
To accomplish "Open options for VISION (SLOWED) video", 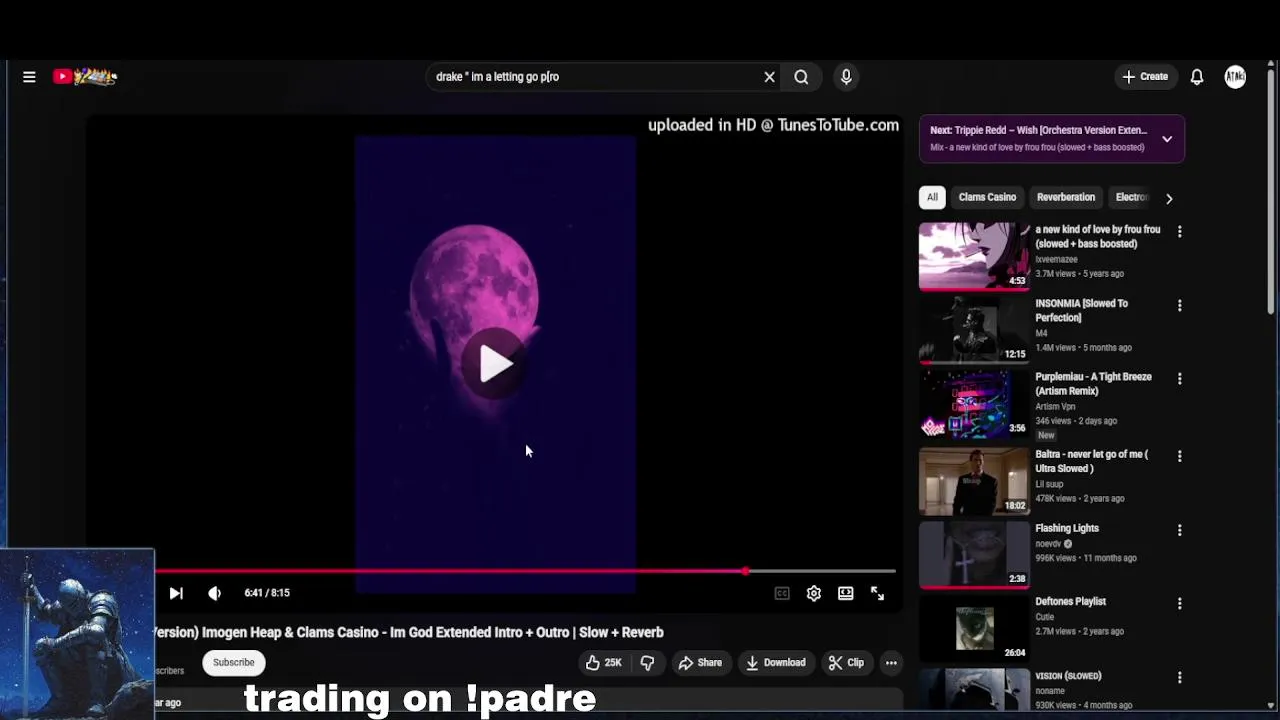I will (1179, 677).
